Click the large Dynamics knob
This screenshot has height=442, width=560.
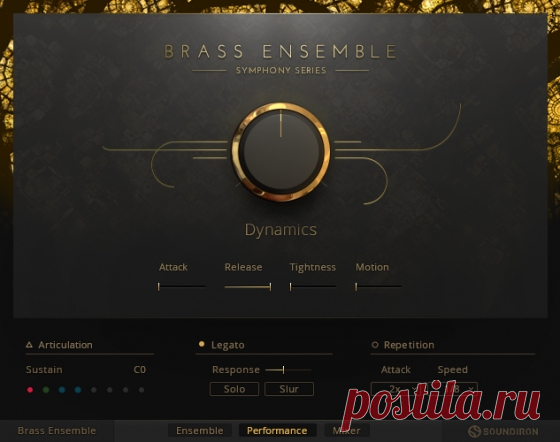pyautogui.click(x=281, y=152)
